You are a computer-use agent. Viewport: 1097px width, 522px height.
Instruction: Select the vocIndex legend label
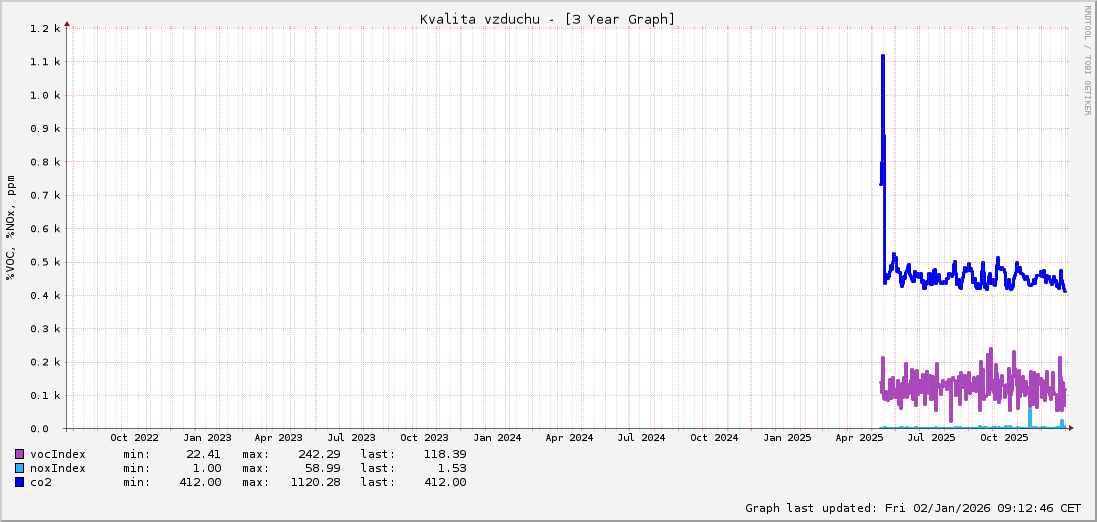[58, 454]
